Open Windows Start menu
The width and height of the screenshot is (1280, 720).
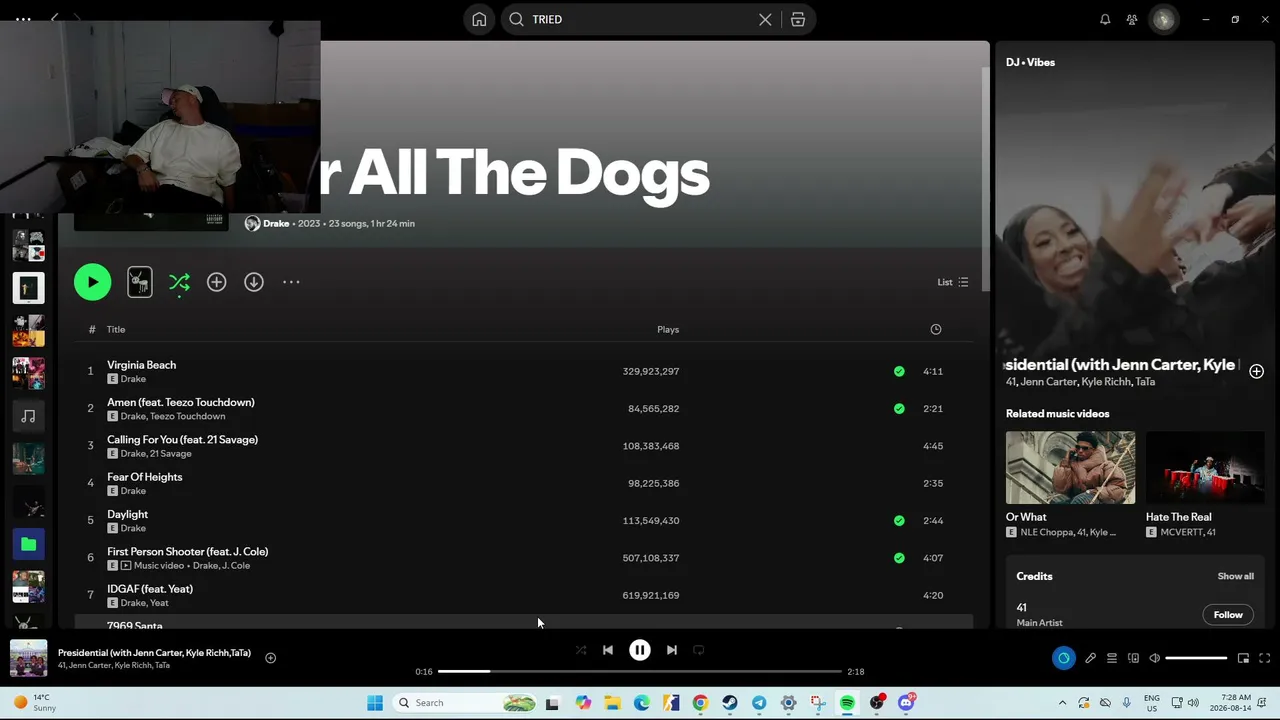(375, 703)
